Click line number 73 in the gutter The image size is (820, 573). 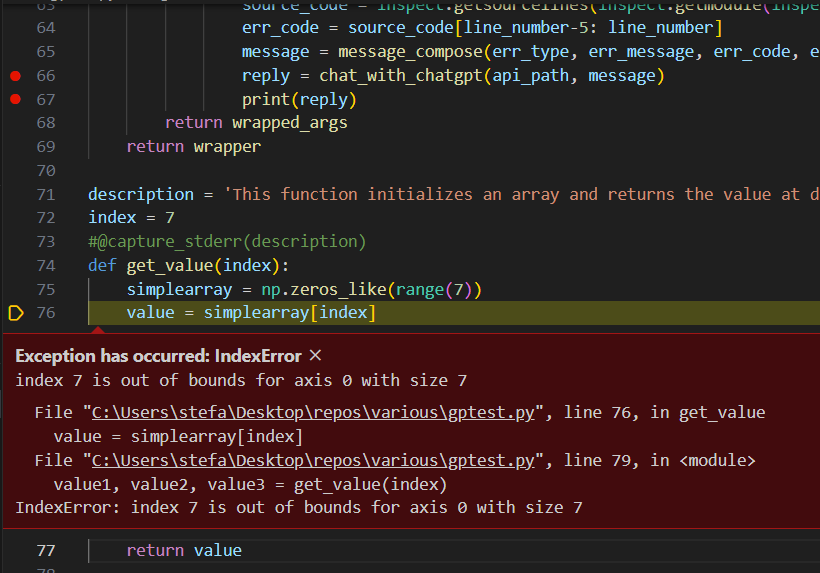pyautogui.click(x=46, y=242)
